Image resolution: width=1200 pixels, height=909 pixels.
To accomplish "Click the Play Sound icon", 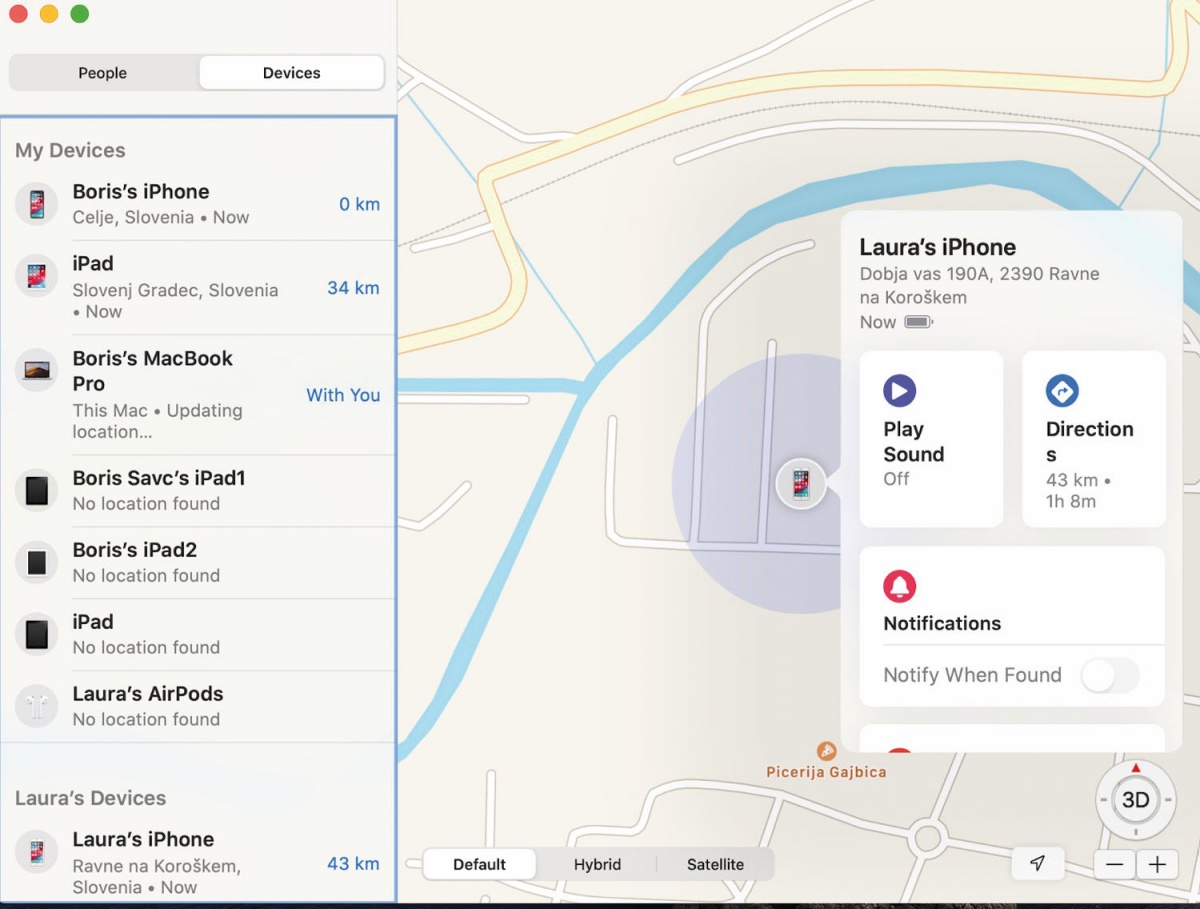I will (x=900, y=390).
